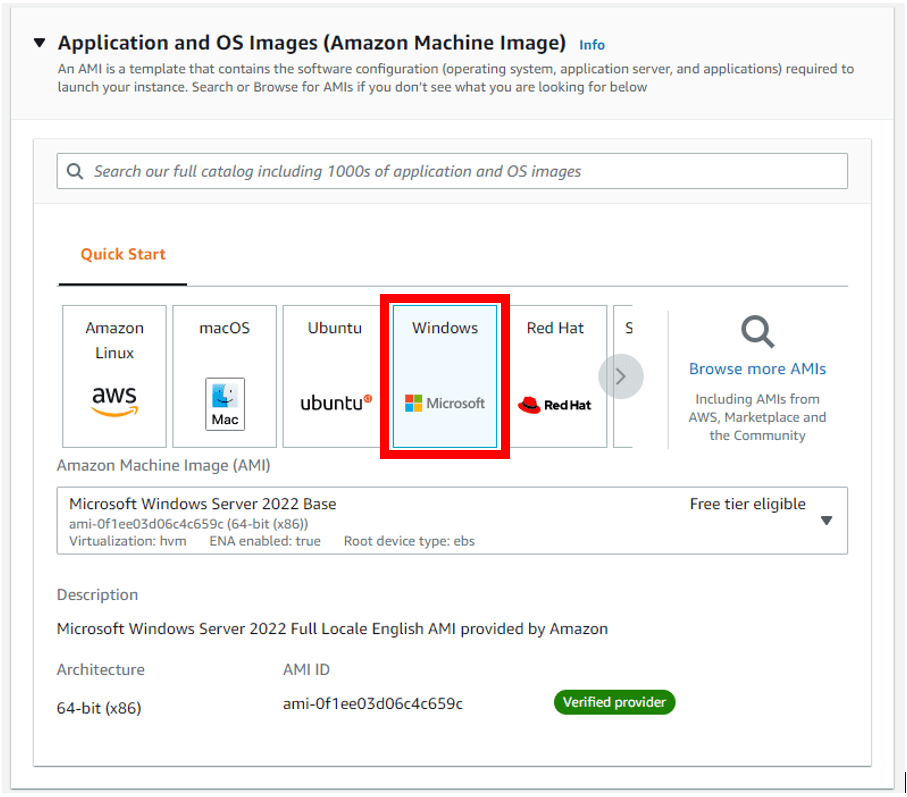Screen dimensions: 907x797
Task: Click the AMI ID value text
Action: [x=372, y=704]
